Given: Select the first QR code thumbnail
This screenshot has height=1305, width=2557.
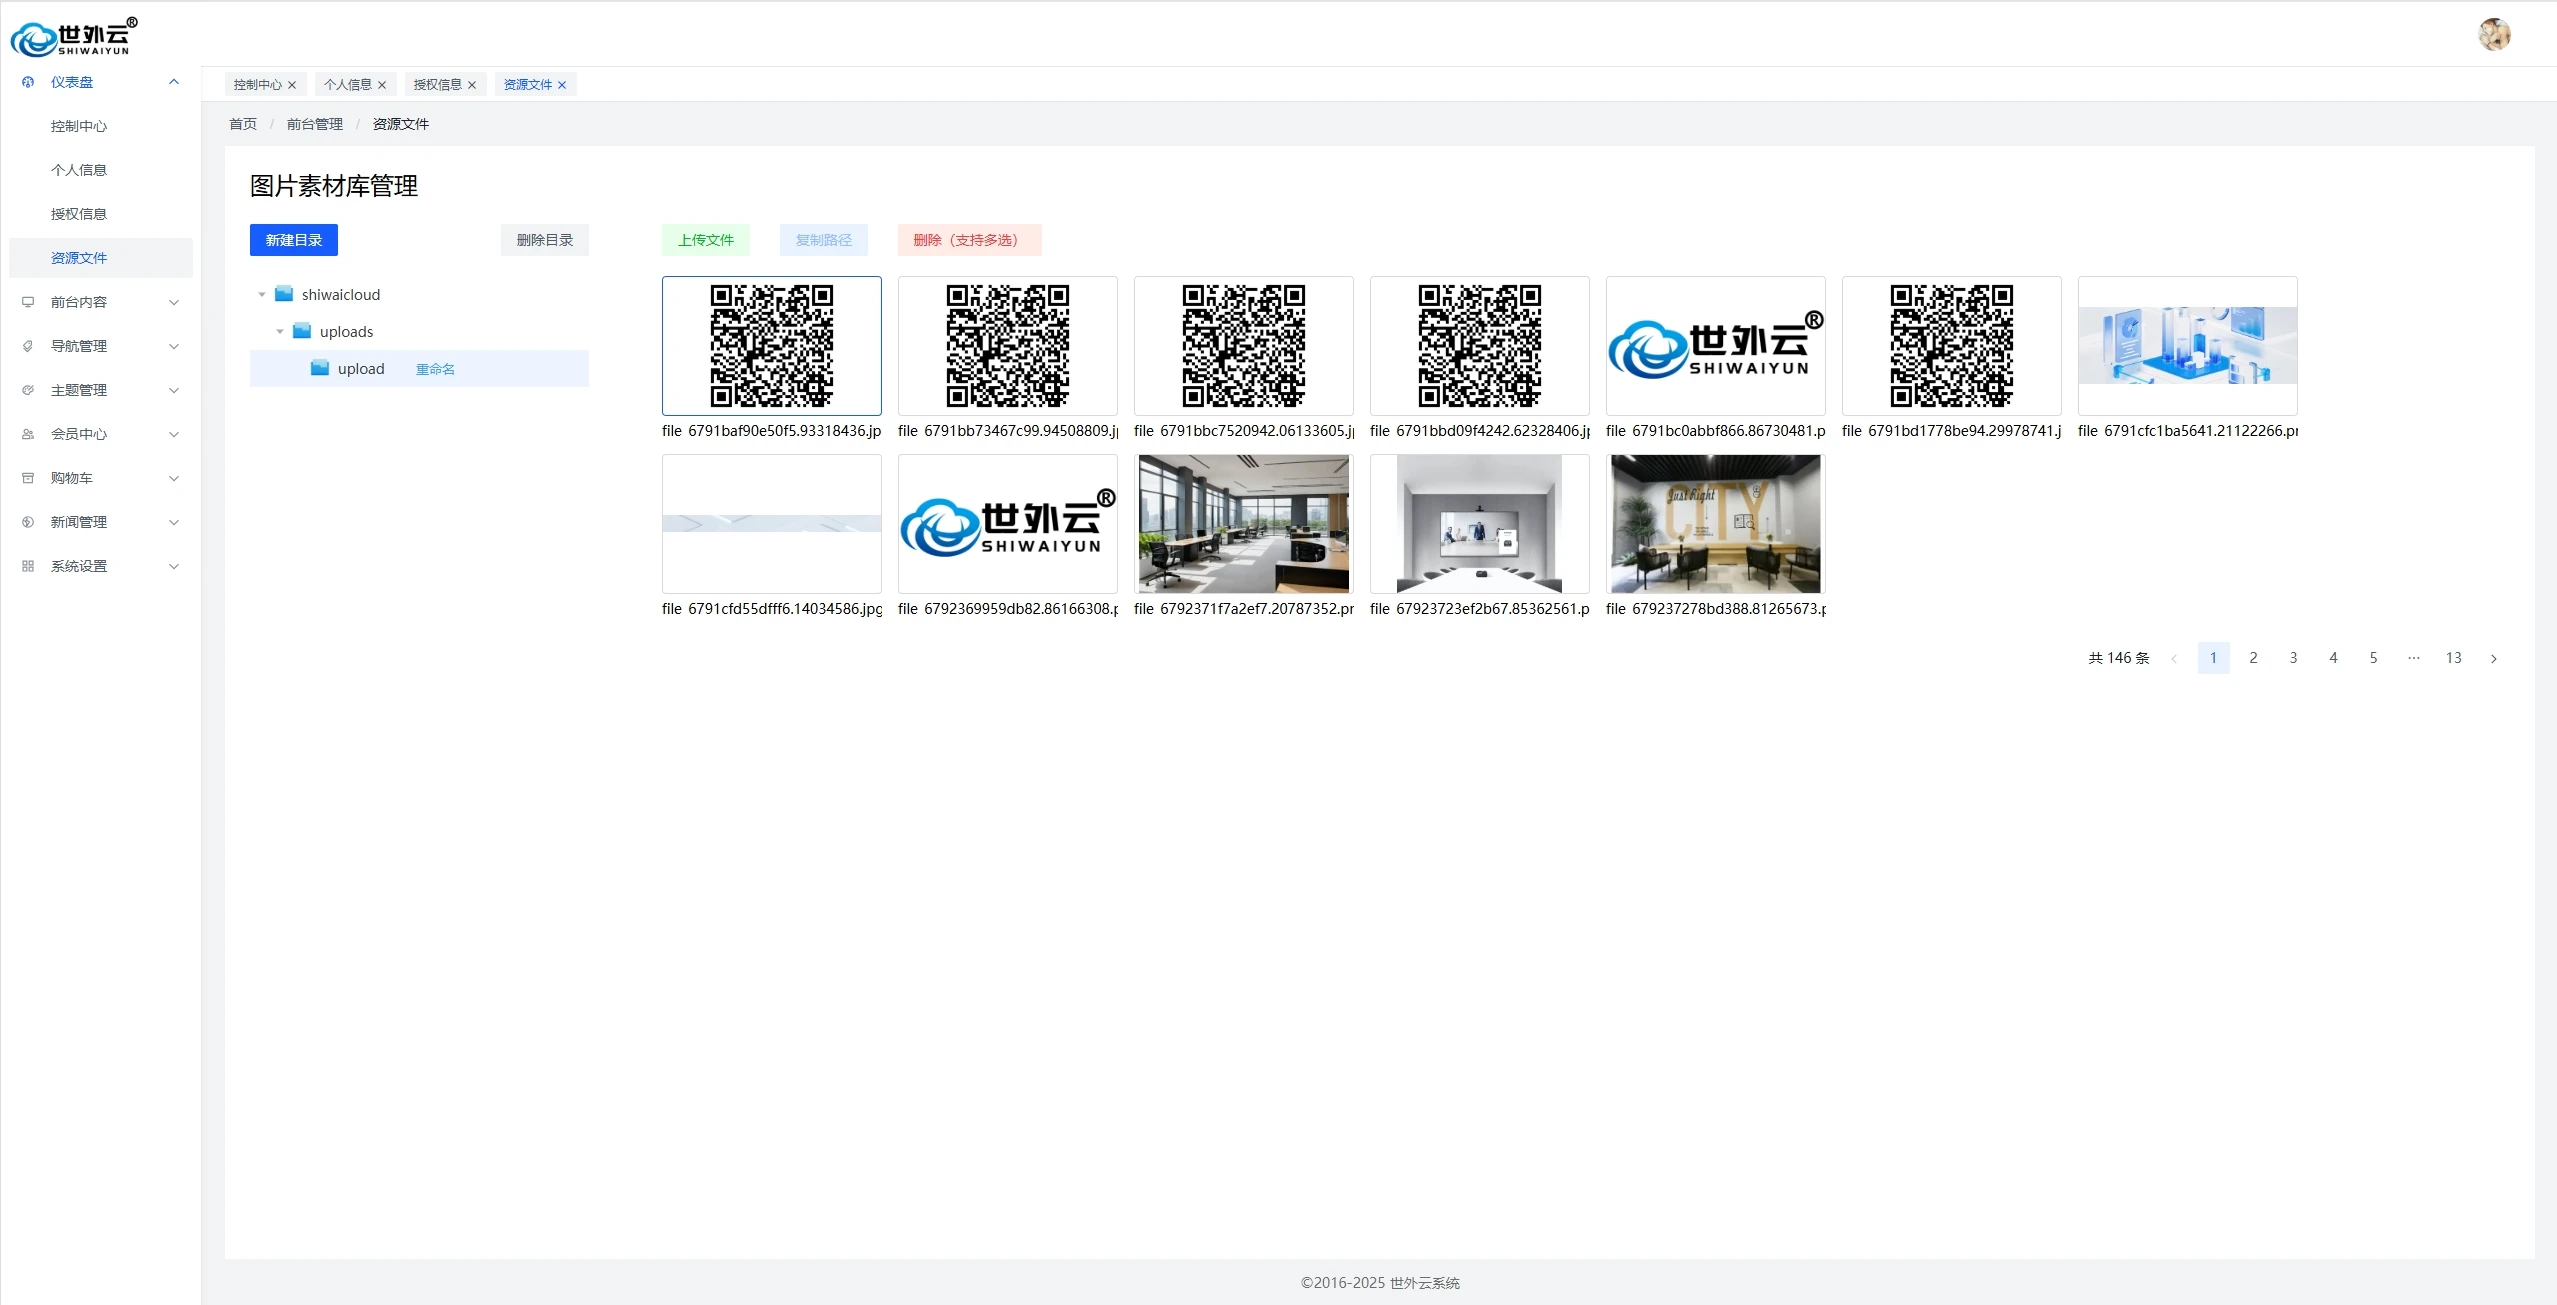Looking at the screenshot, I should pyautogui.click(x=771, y=346).
